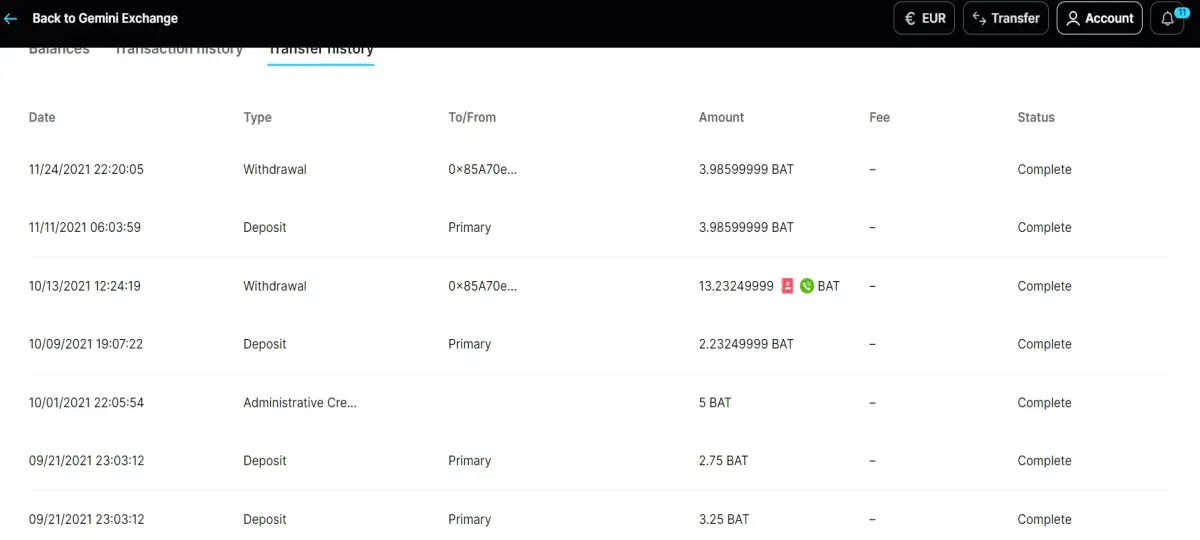Click Deposit type in 3.25 BAT row

(x=265, y=520)
